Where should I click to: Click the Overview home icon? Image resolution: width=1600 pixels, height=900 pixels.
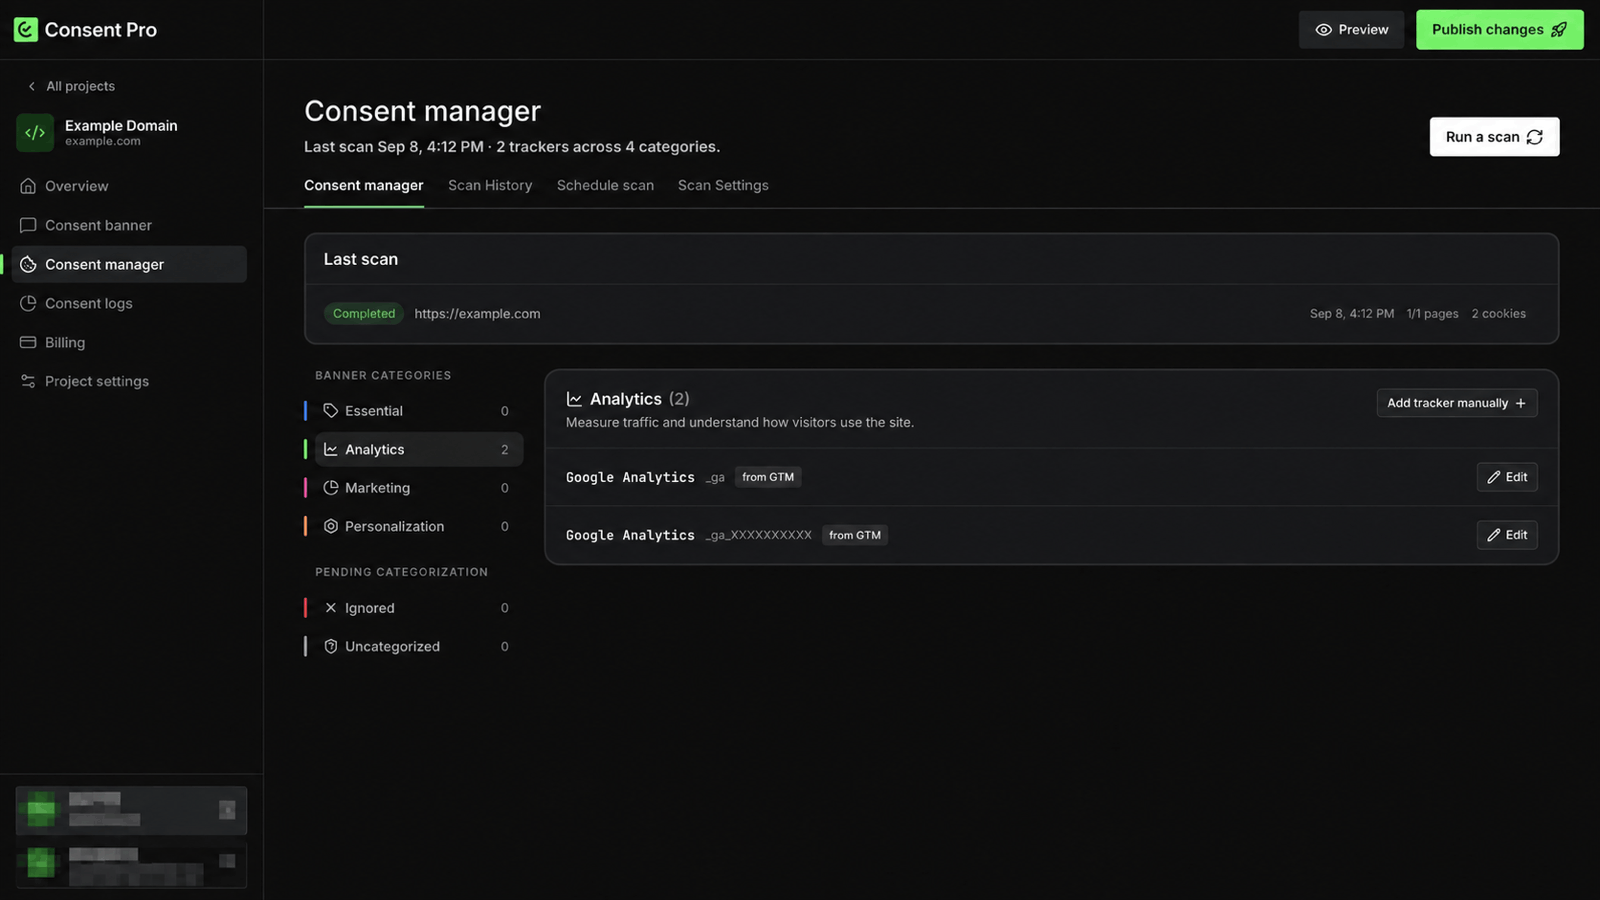coord(28,186)
